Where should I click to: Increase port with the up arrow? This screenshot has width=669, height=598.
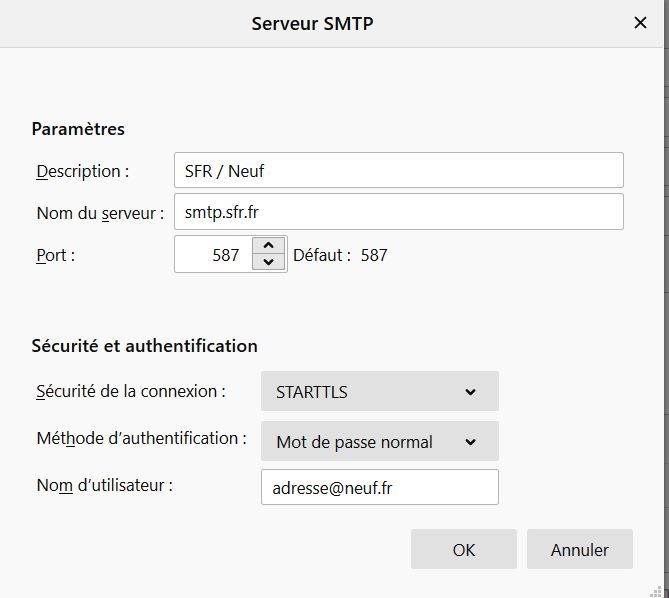(x=268, y=246)
